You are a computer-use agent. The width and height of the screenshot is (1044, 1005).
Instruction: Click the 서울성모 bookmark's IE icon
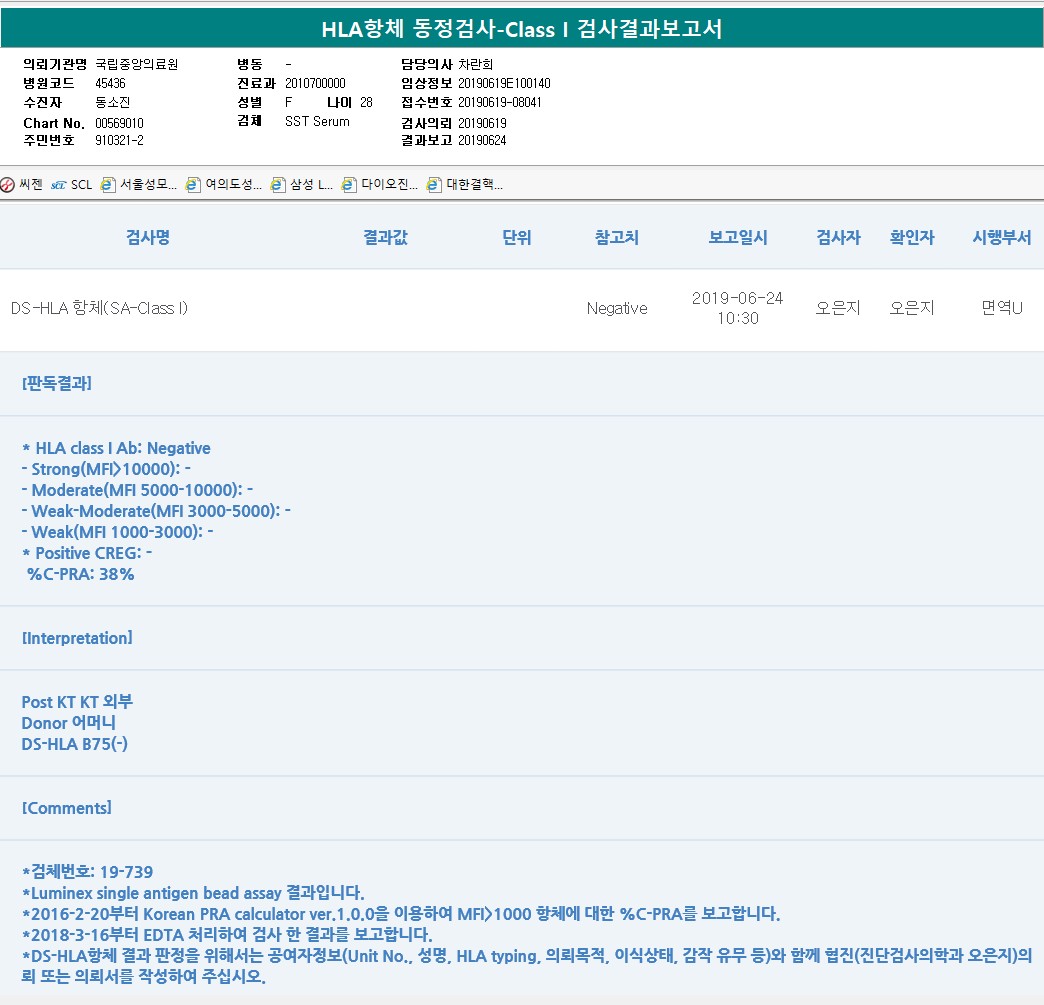(108, 185)
